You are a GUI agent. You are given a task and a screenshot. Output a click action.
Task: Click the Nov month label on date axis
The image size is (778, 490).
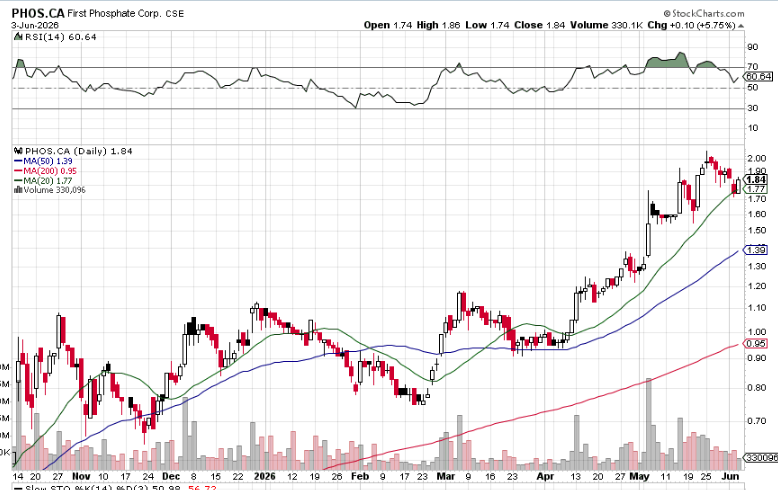tap(81, 476)
